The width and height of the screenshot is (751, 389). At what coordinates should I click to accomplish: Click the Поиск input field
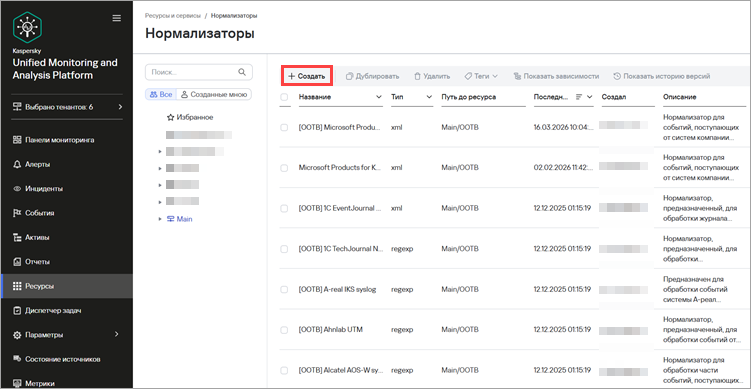click(x=193, y=72)
